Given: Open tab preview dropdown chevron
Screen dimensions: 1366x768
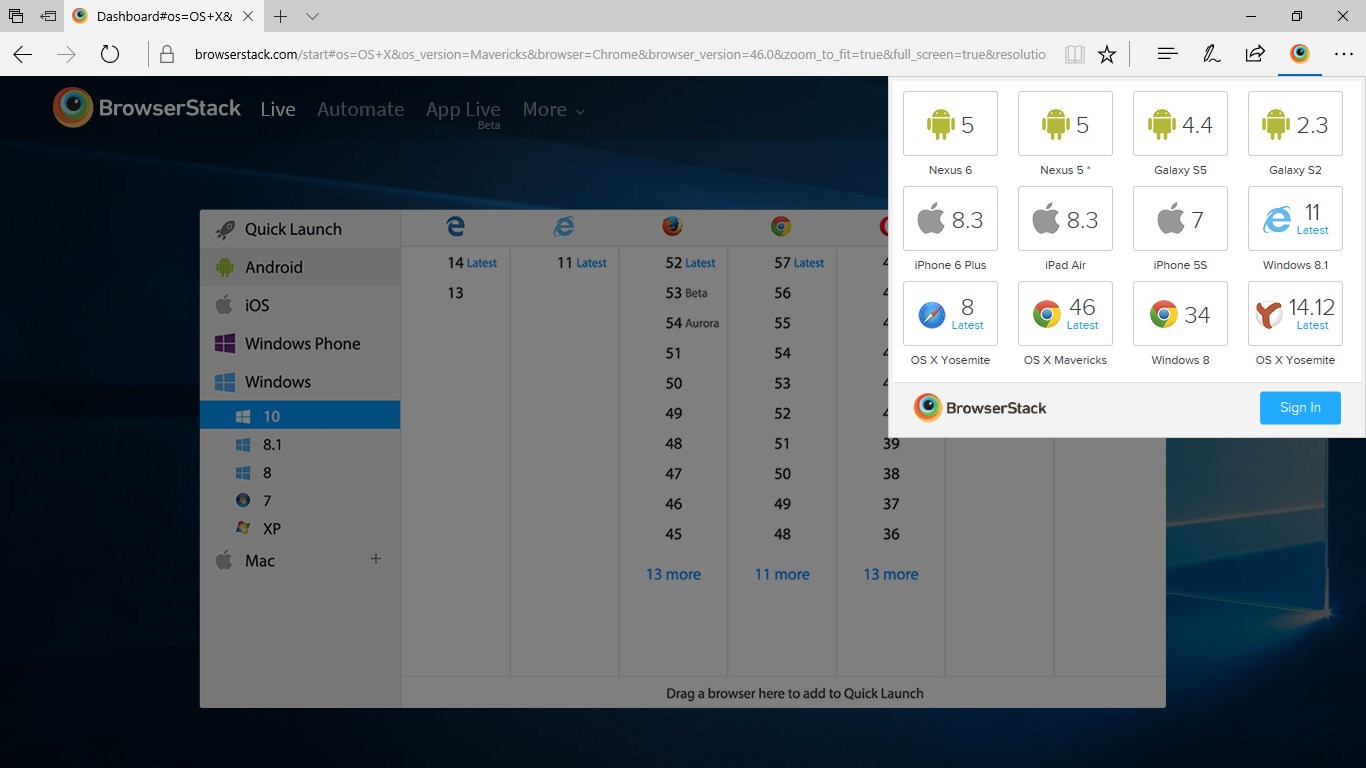Looking at the screenshot, I should click(313, 16).
